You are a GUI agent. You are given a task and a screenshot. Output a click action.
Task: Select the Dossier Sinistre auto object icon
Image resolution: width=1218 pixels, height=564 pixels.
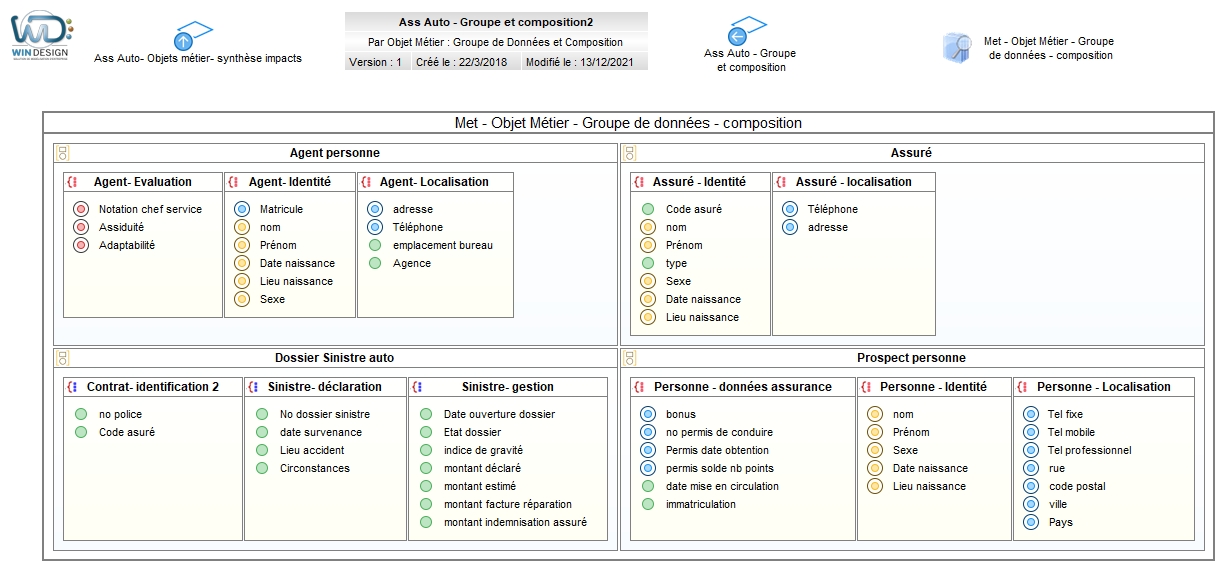pyautogui.click(x=62, y=358)
